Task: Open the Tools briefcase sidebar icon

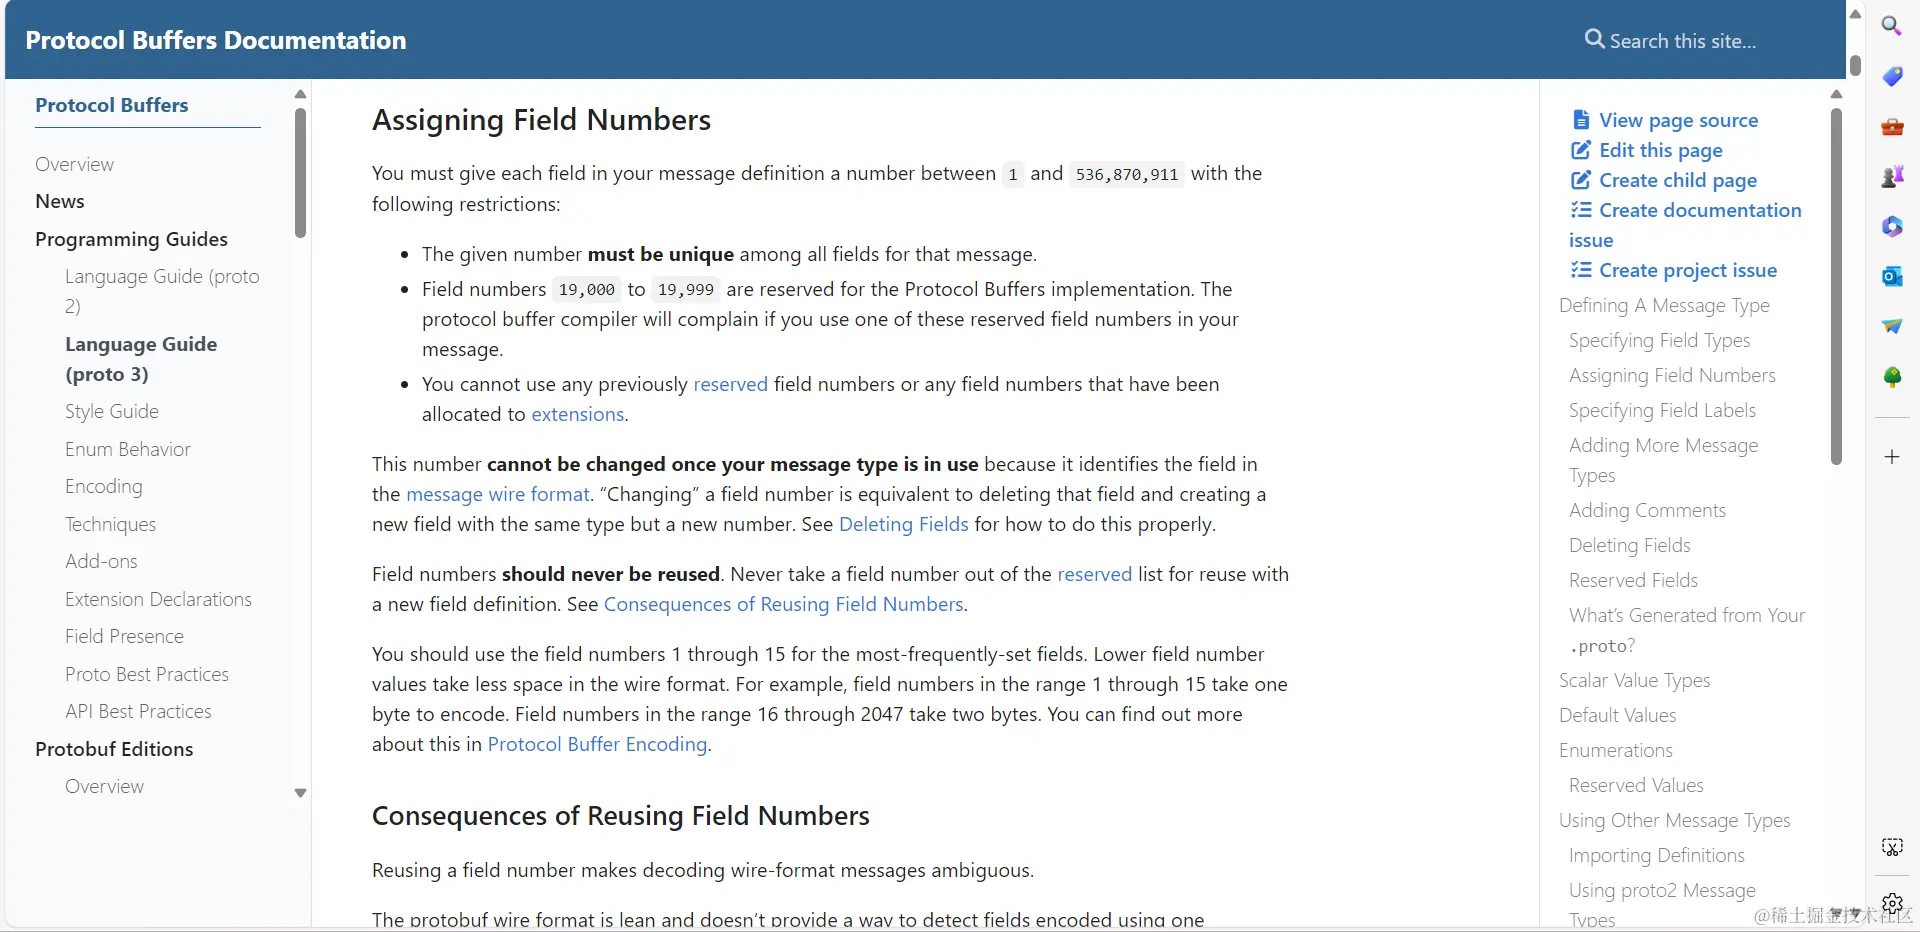Action: click(x=1891, y=127)
